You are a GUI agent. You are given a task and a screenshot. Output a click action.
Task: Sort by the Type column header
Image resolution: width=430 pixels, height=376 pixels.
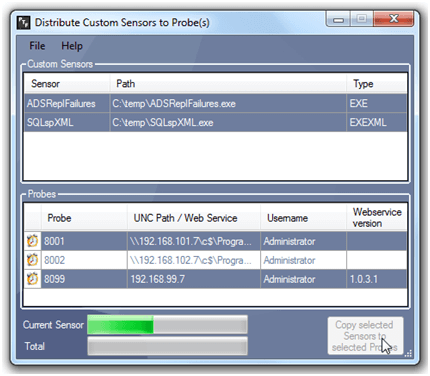[x=377, y=83]
